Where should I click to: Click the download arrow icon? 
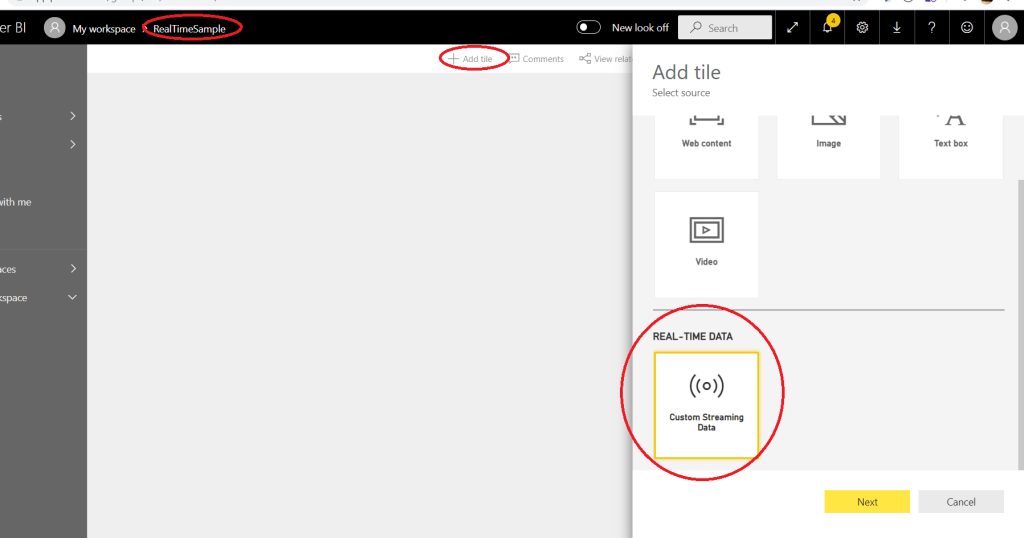897,28
